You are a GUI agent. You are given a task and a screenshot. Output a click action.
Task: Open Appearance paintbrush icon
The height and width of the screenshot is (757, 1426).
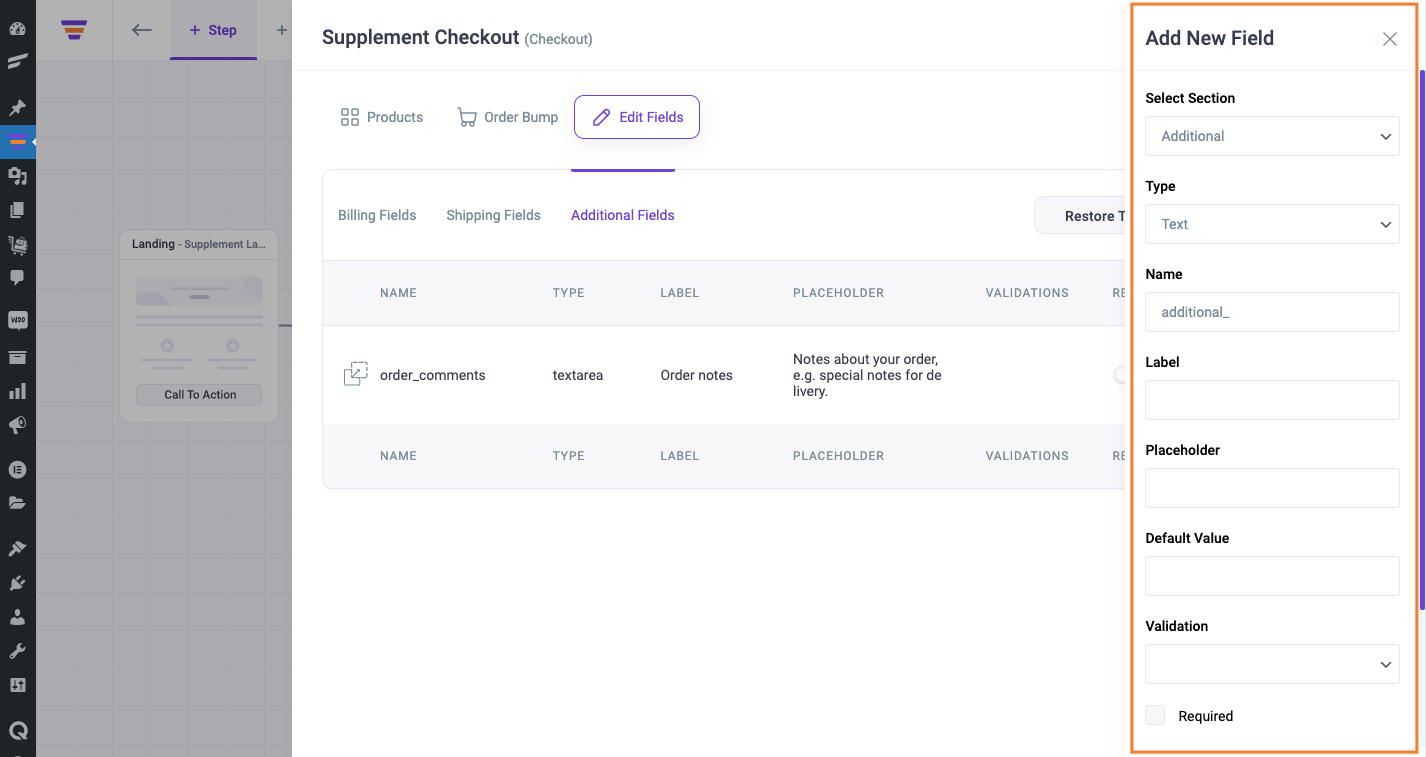(x=17, y=548)
